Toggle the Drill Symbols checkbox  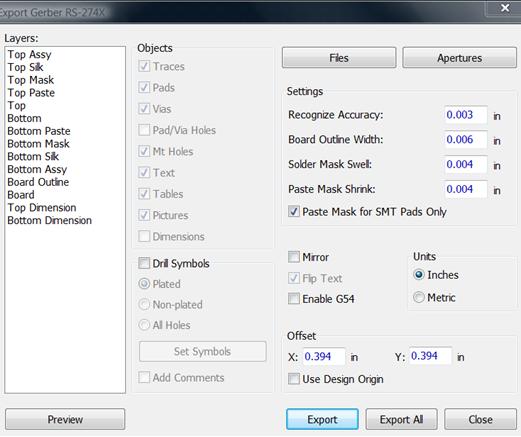point(144,263)
